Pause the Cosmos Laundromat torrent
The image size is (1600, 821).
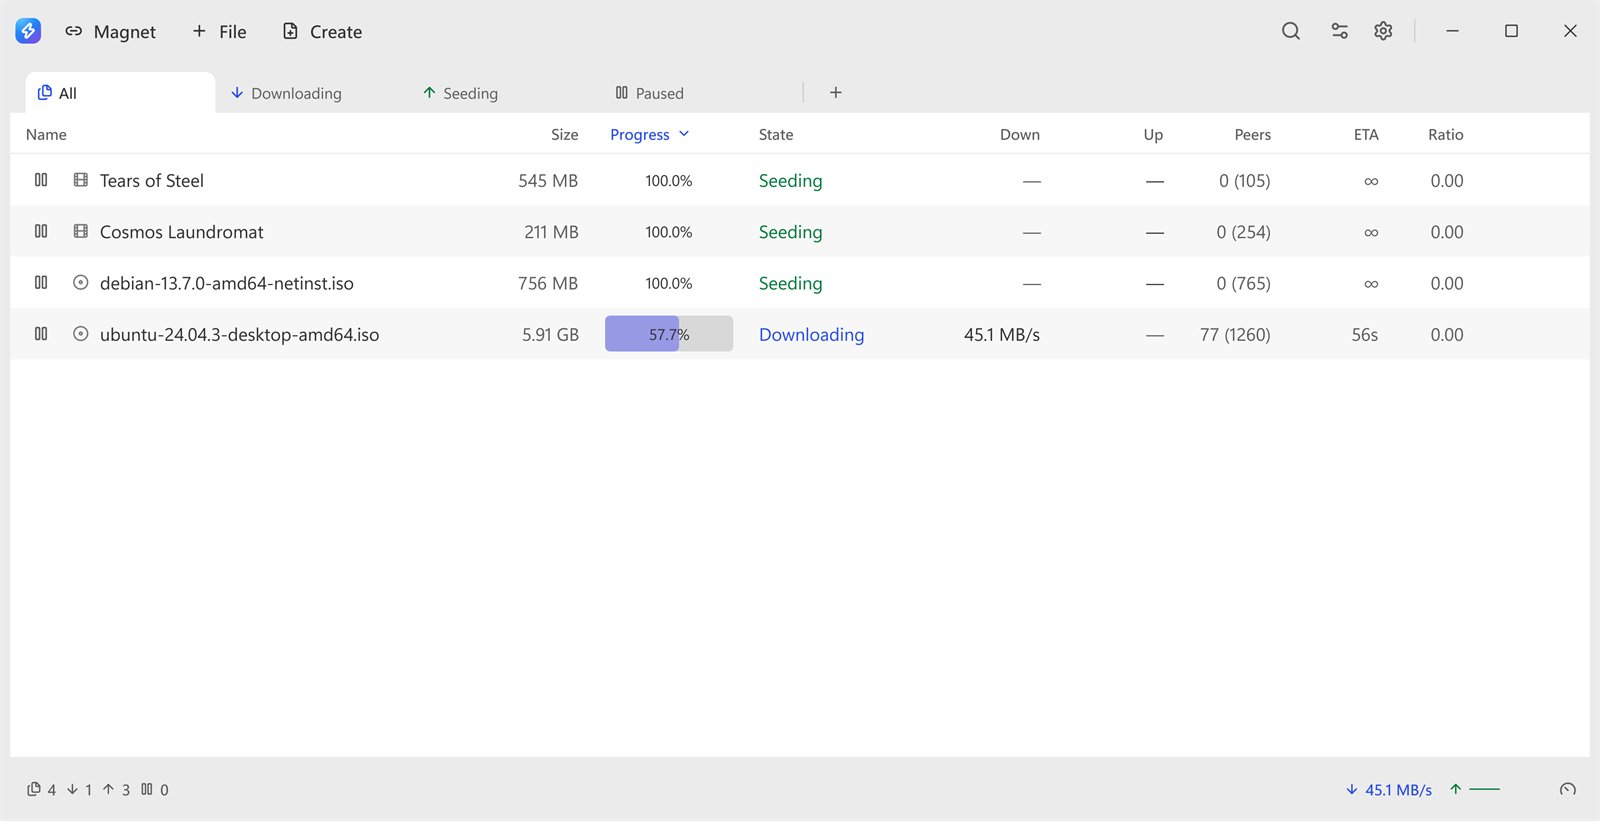(x=41, y=231)
